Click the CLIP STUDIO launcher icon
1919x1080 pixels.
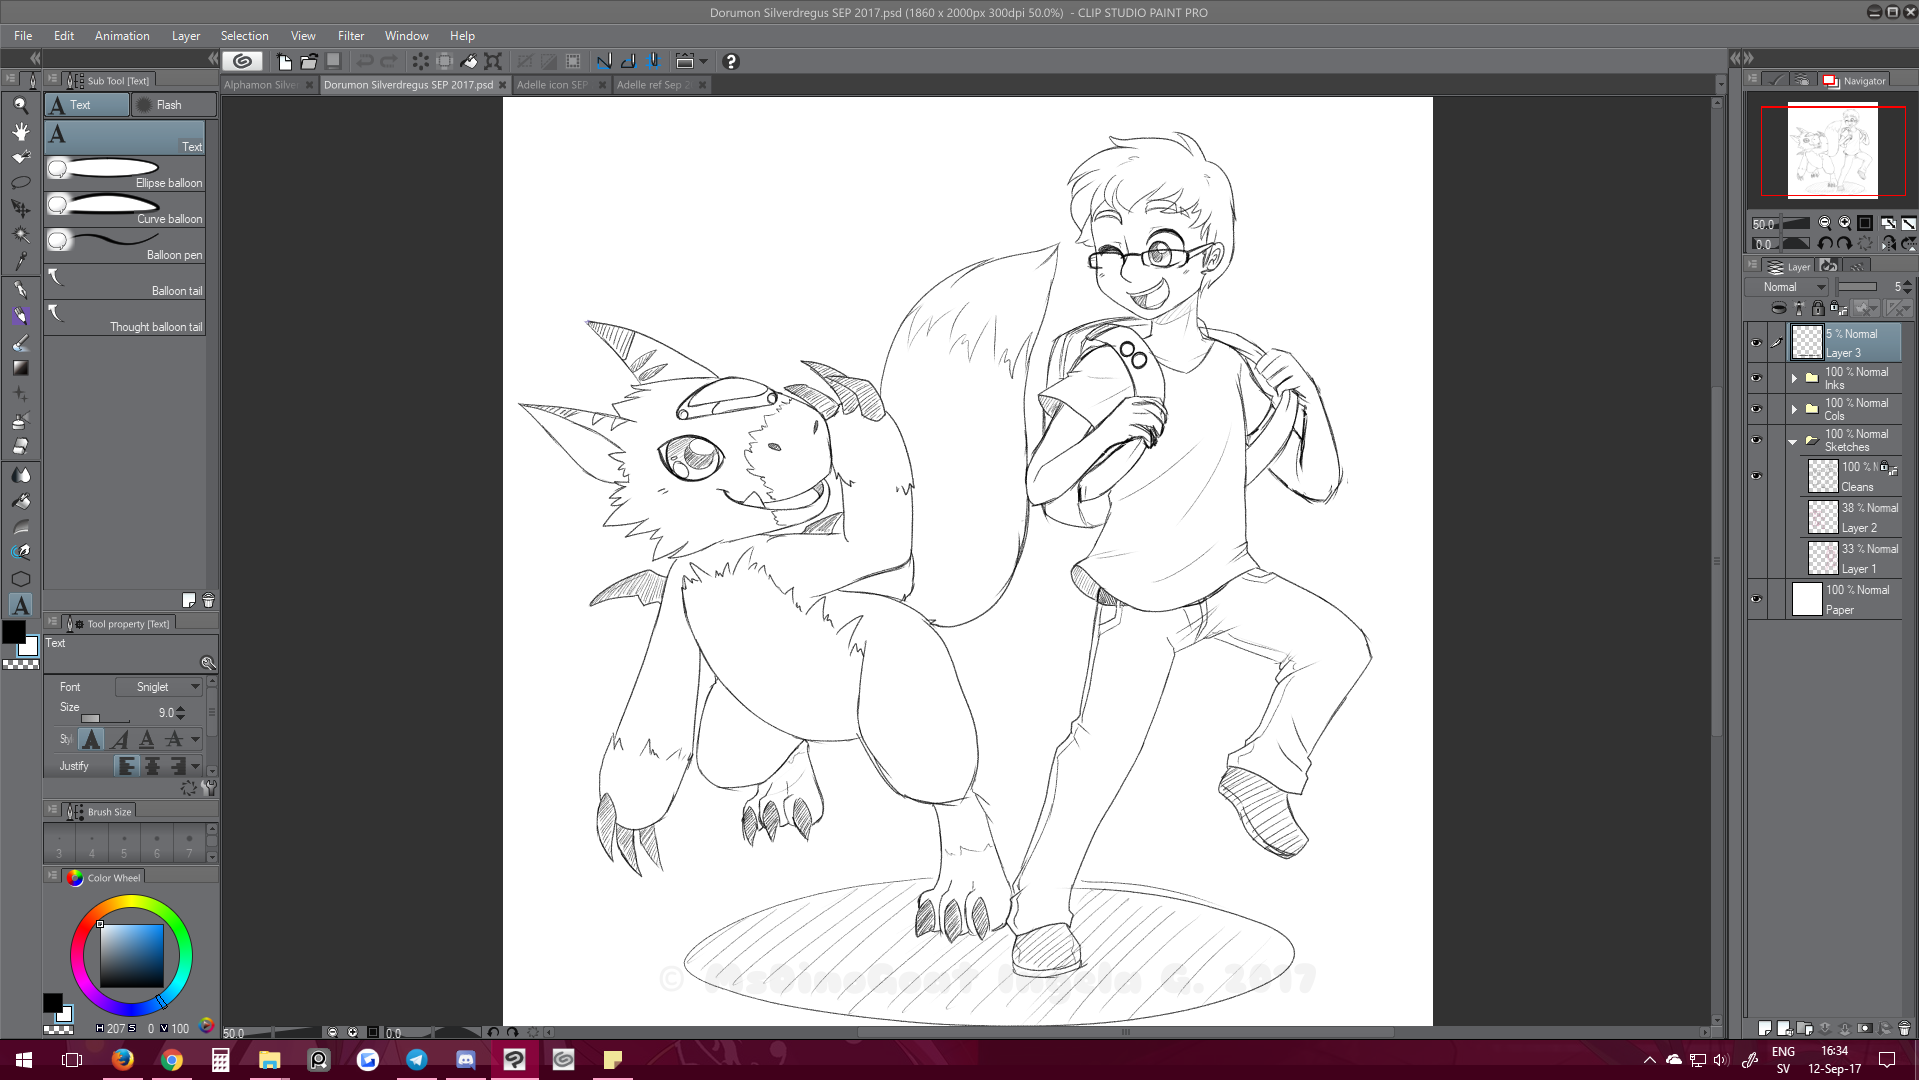pyautogui.click(x=242, y=61)
